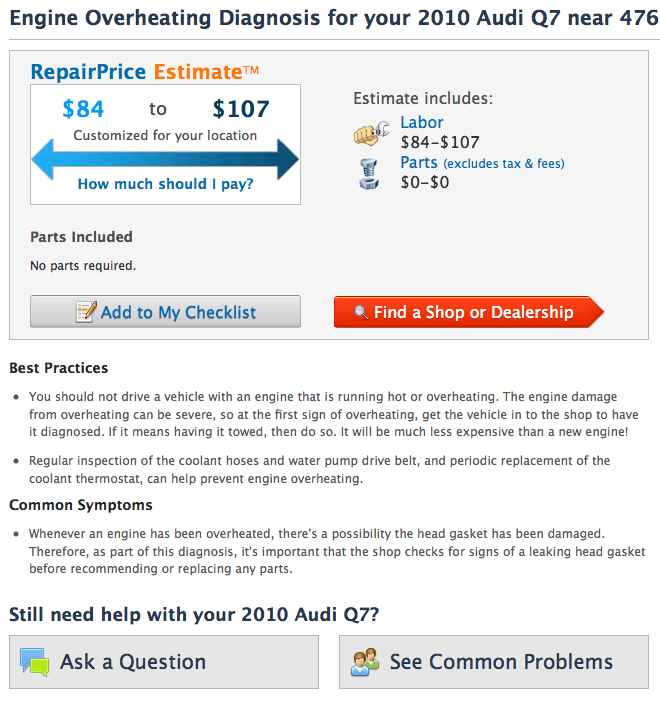The image size is (660, 701).
Task: Click the Engine Overheating Diagnosis page heading
Action: point(330,19)
